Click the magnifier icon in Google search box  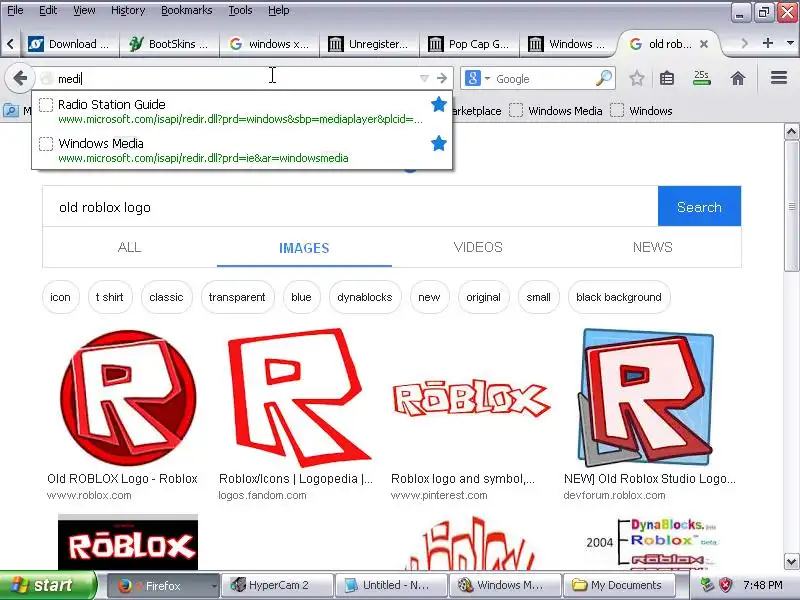coord(604,78)
